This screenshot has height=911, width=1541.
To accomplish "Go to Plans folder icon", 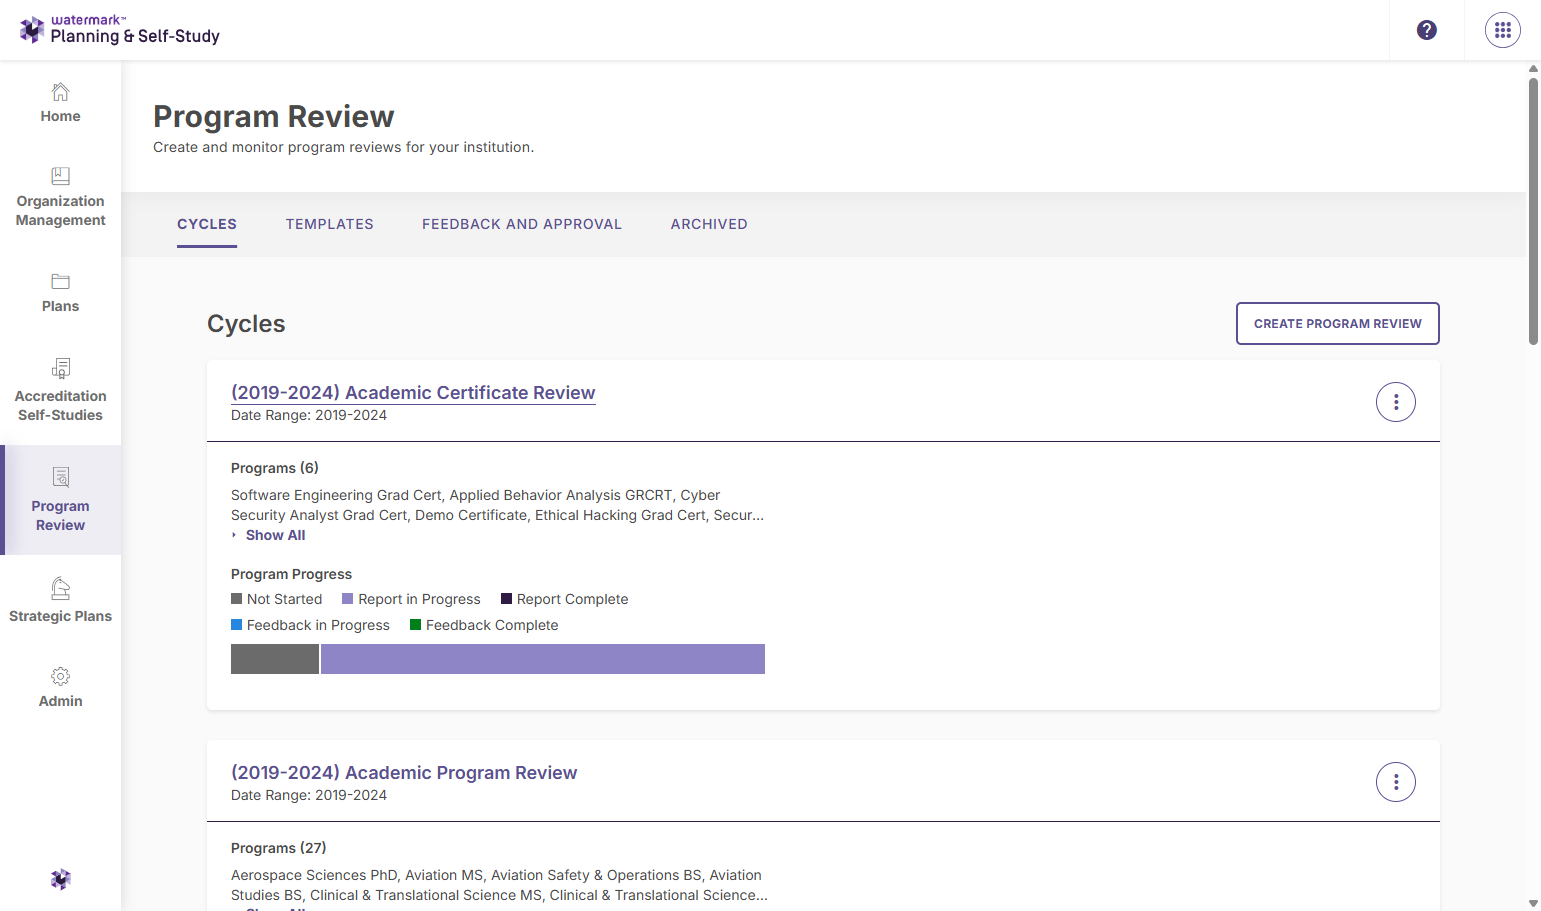I will pyautogui.click(x=60, y=281).
